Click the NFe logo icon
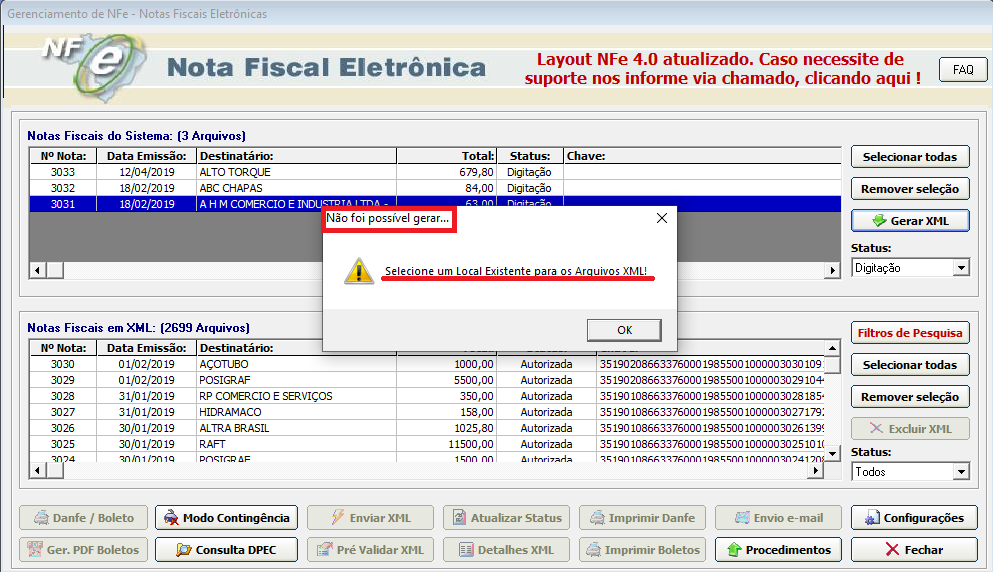This screenshot has height=572, width=993. (94, 67)
